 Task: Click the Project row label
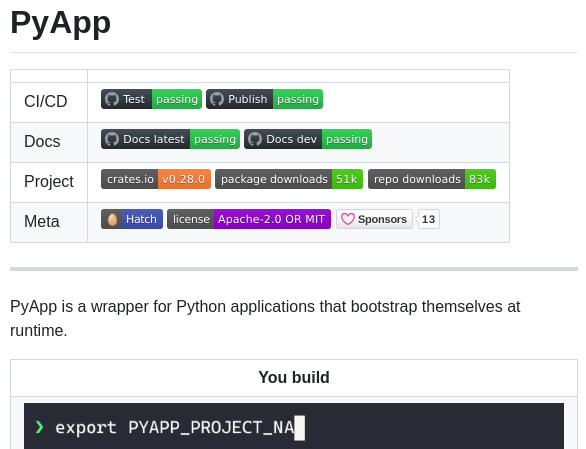49,181
